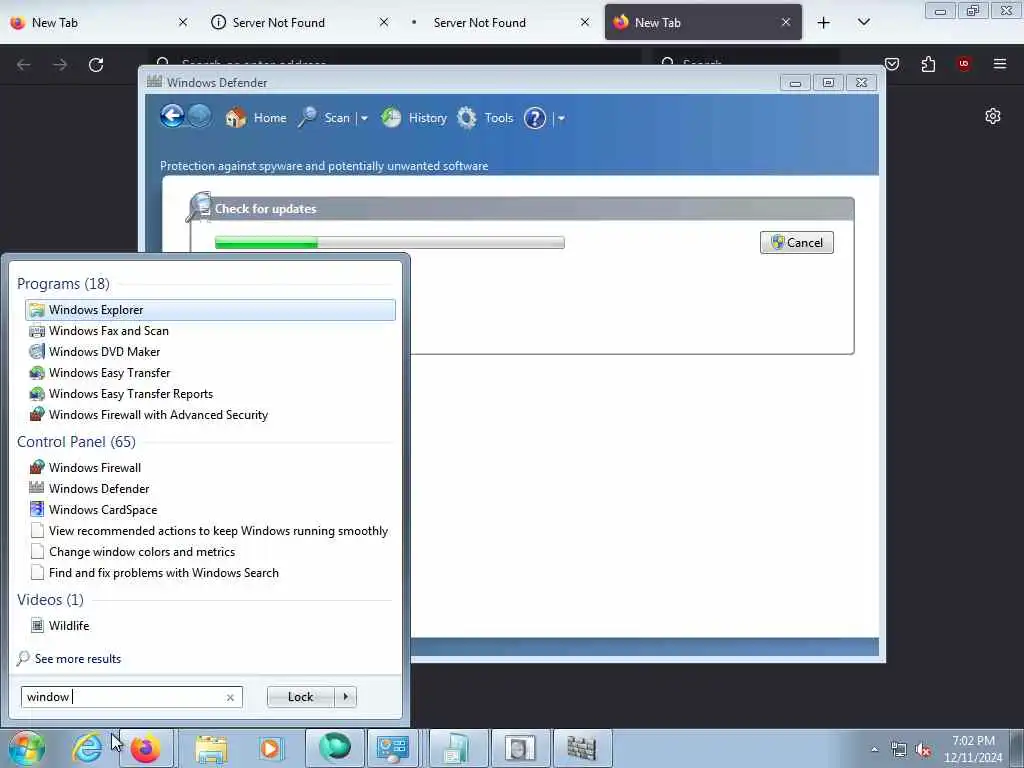Go back in Windows Defender
Image resolution: width=1024 pixels, height=768 pixels.
click(x=172, y=117)
